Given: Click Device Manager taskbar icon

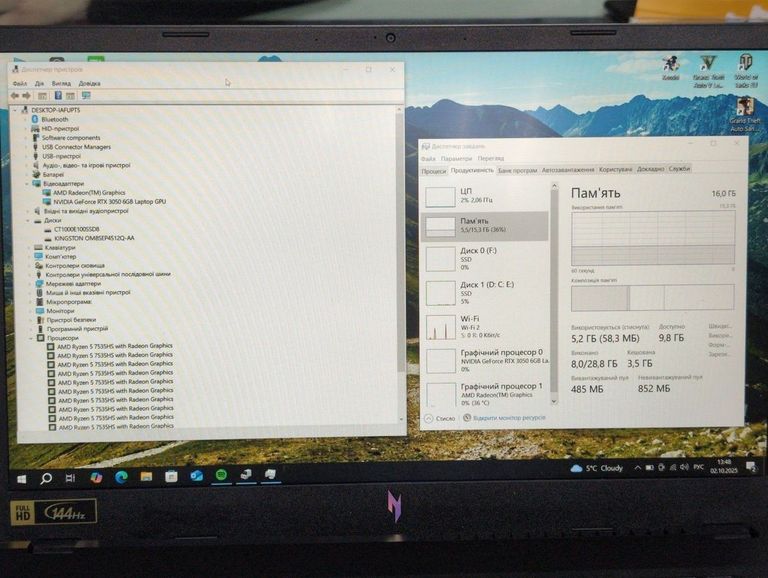Looking at the screenshot, I should [x=246, y=474].
